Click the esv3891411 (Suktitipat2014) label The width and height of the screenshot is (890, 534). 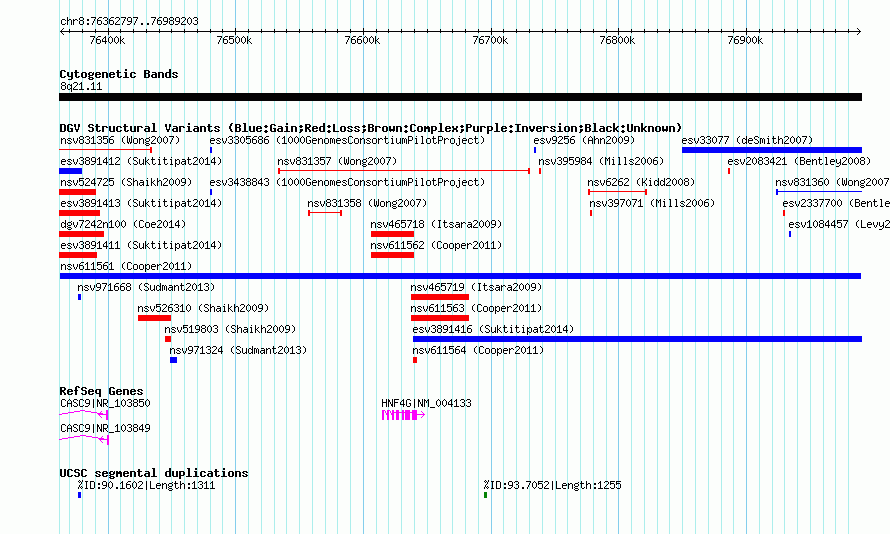click(141, 245)
